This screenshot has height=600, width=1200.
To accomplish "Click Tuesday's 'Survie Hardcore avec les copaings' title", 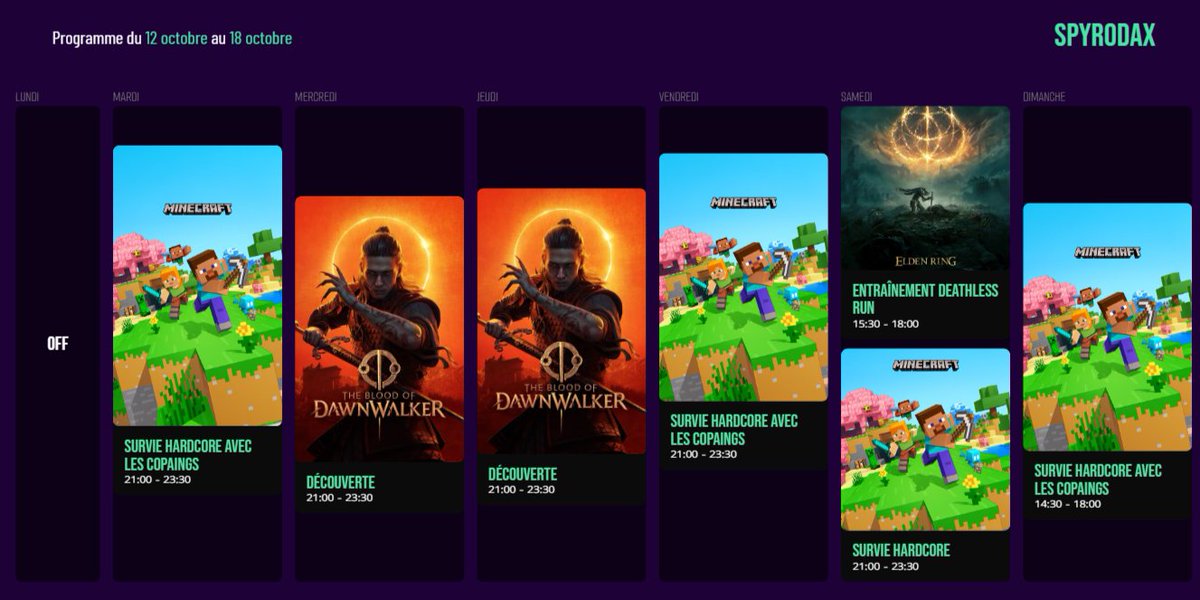I will coord(188,455).
